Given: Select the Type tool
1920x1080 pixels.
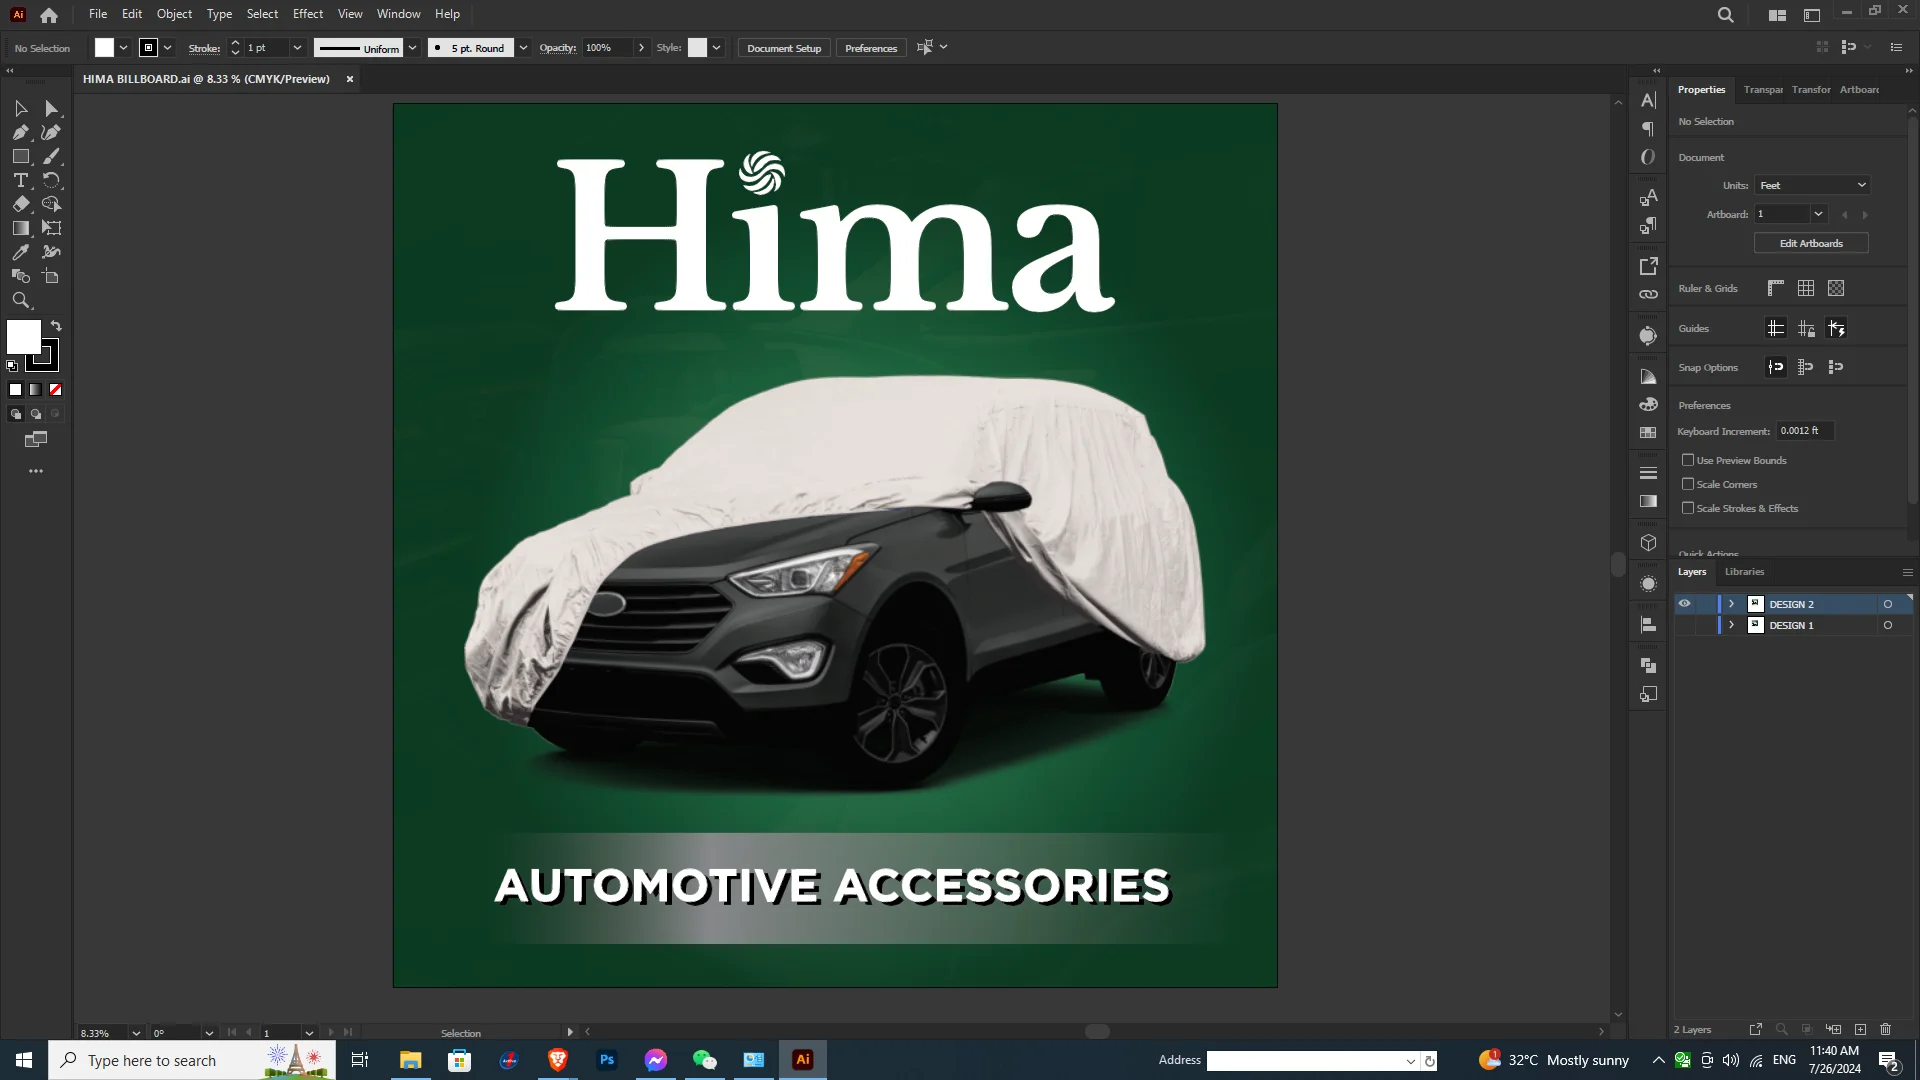Looking at the screenshot, I should [20, 180].
